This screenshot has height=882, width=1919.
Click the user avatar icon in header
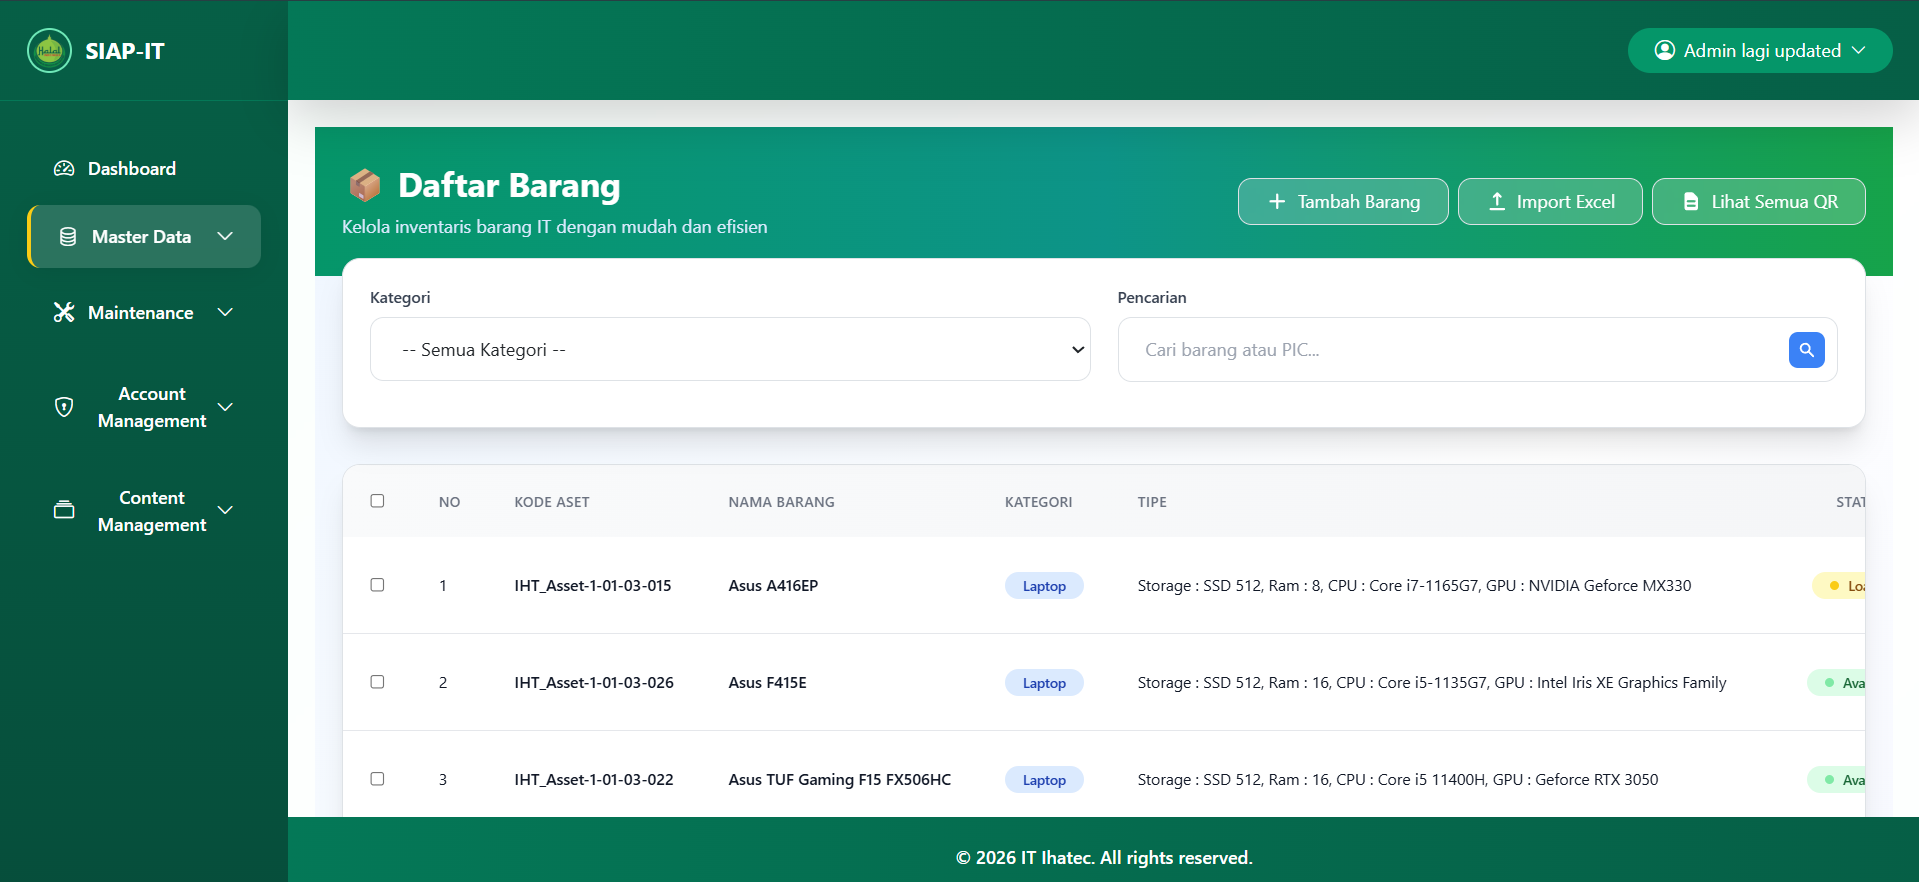coord(1664,50)
